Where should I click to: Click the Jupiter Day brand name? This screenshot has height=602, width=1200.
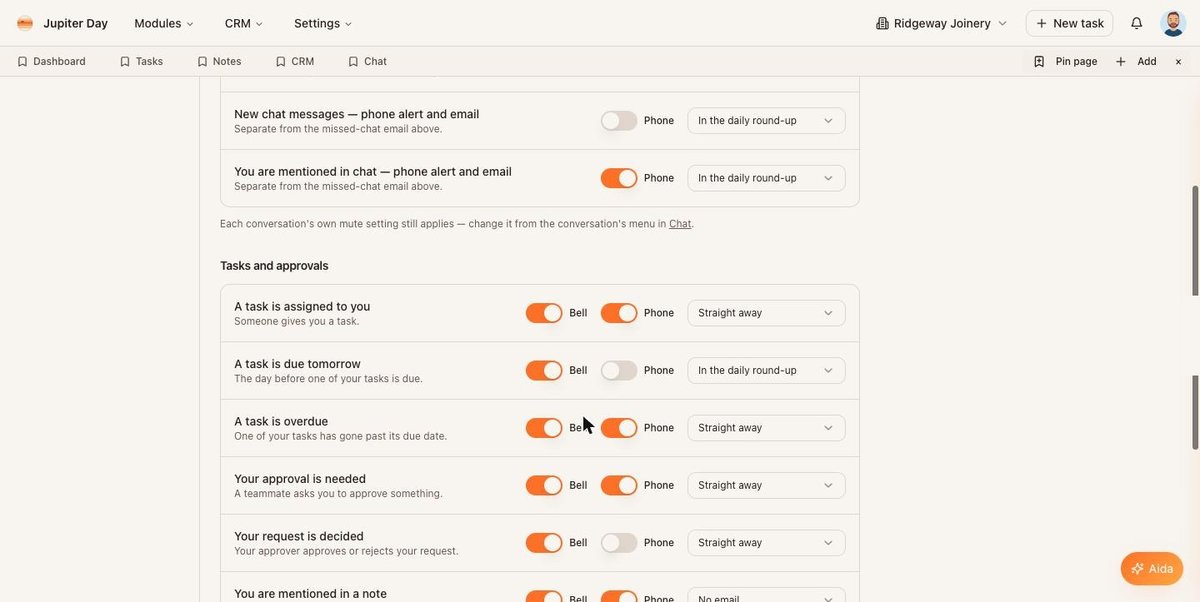[x=75, y=23]
